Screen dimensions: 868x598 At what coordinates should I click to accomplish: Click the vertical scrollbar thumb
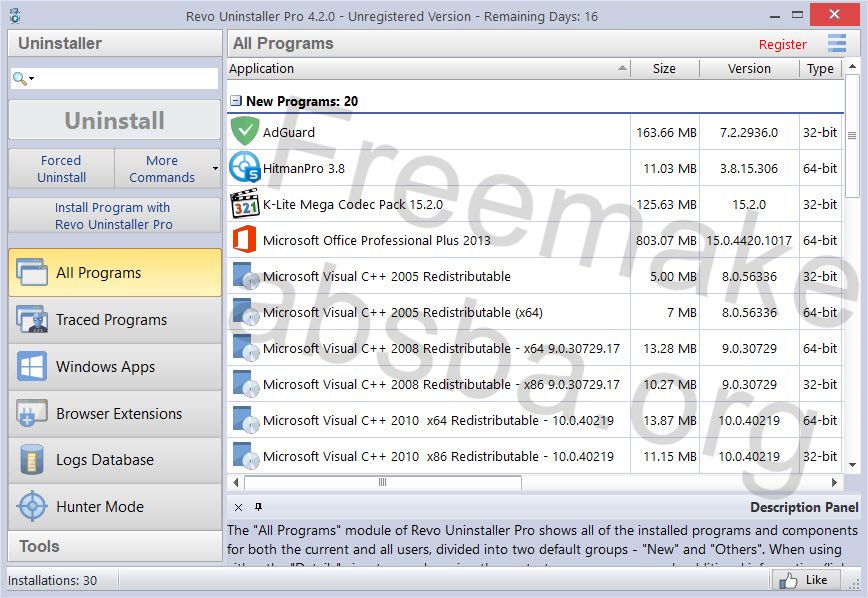(x=852, y=136)
